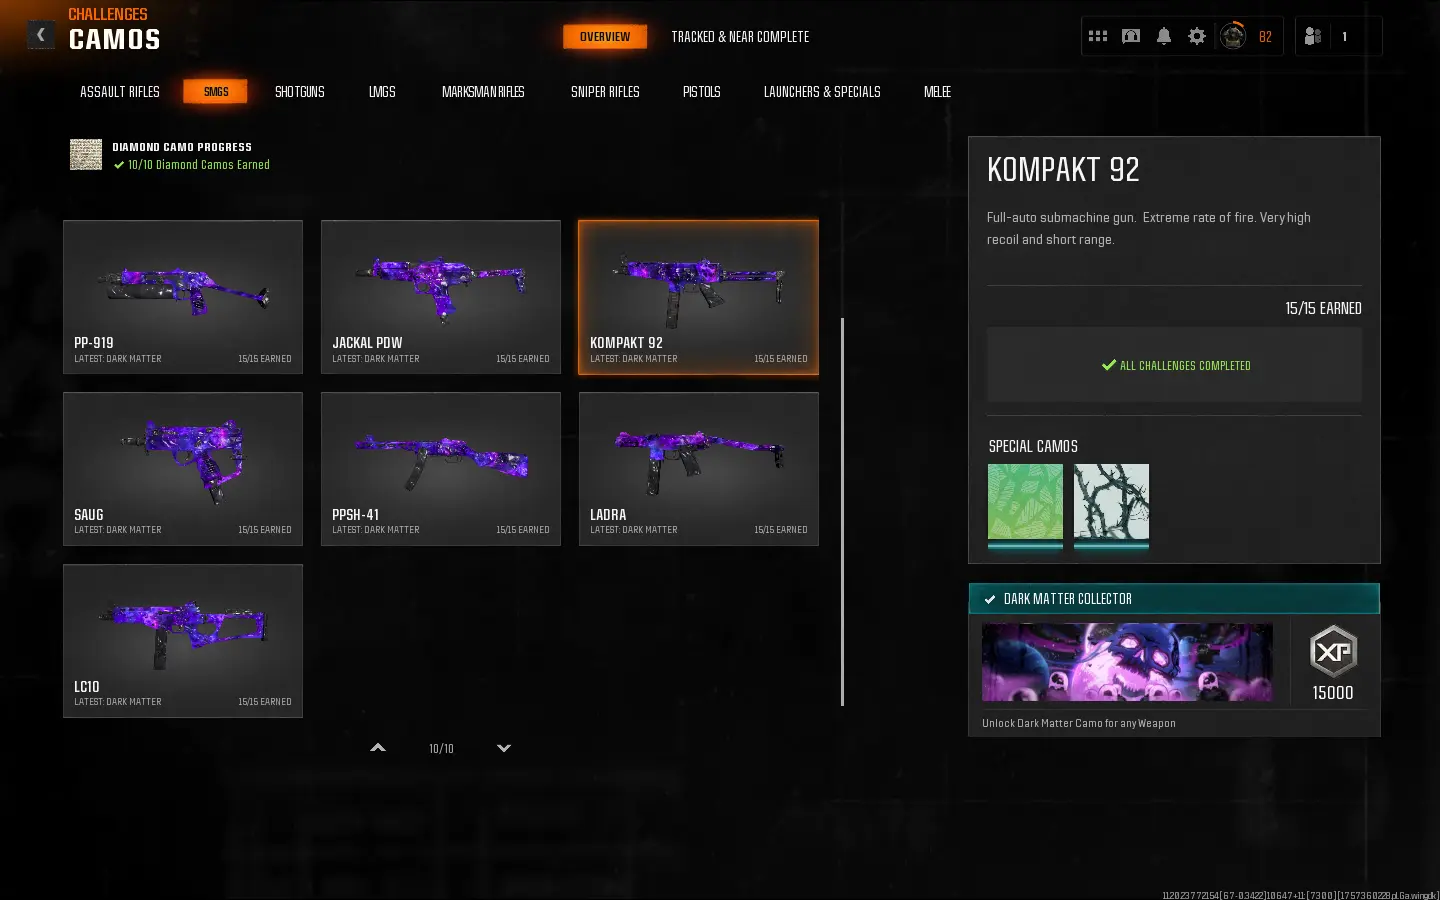This screenshot has width=1440, height=900.
Task: Choose the PPSH-41 weapon card
Action: click(441, 469)
